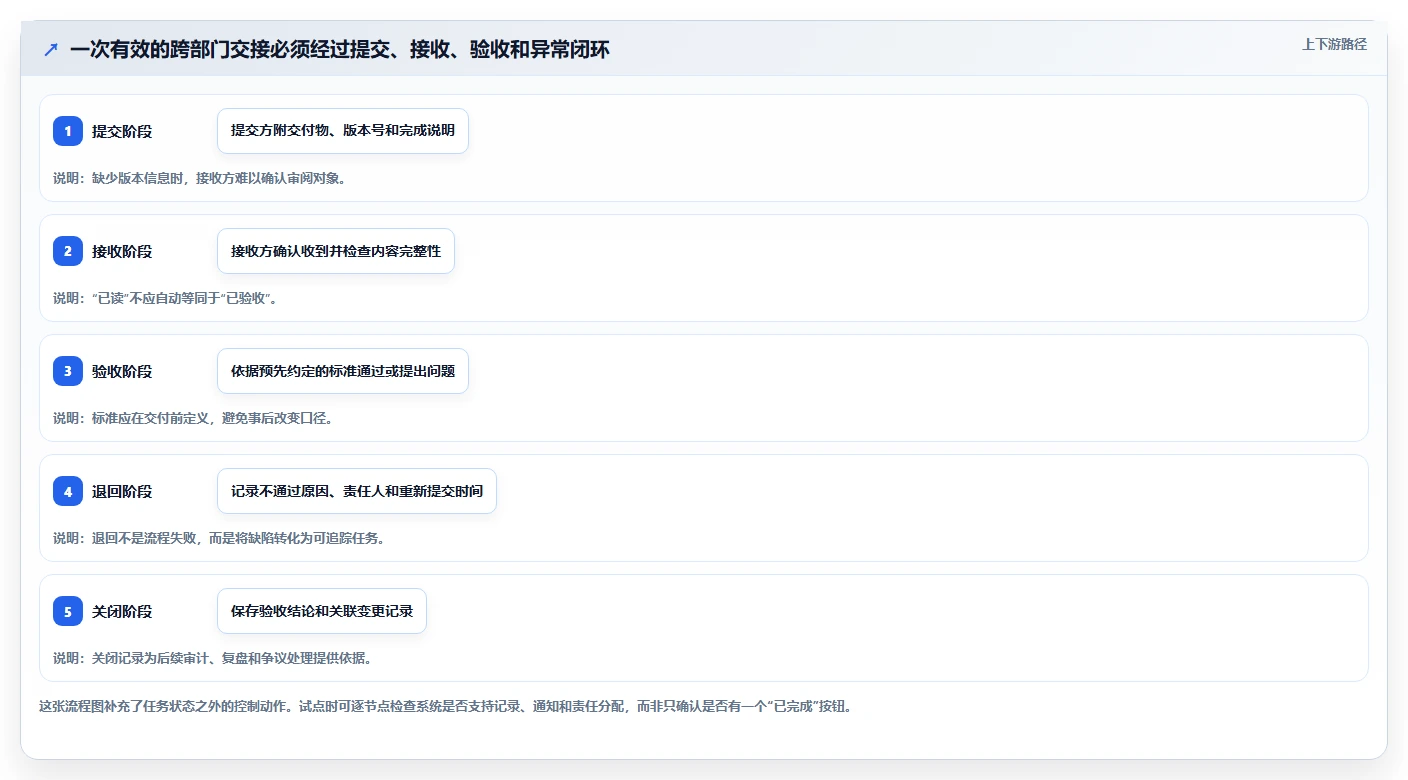Click the 提交方附交付物、版本号和完成说明 box
1408x780 pixels.
[x=343, y=131]
